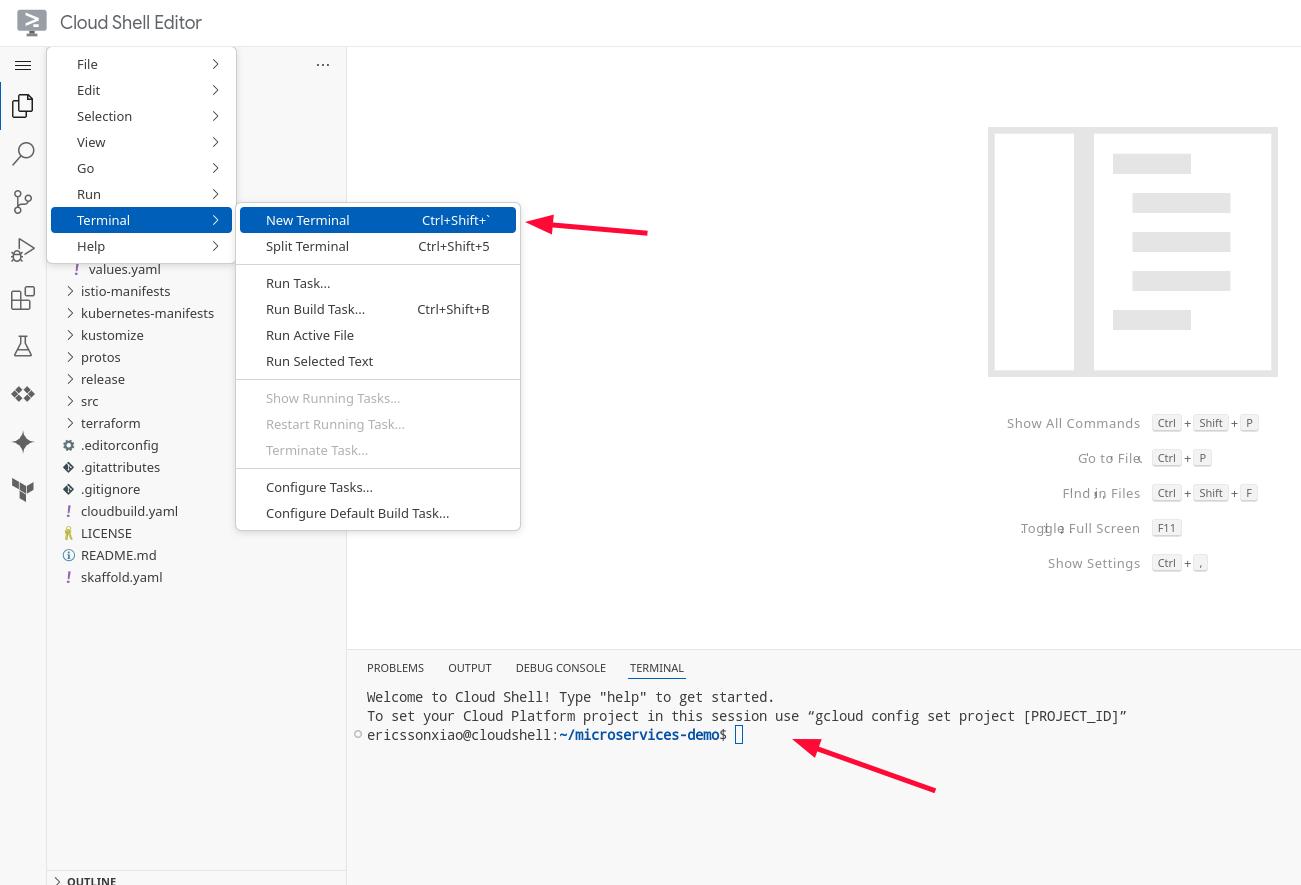Choose Split Terminal from the submenu

tap(378, 246)
